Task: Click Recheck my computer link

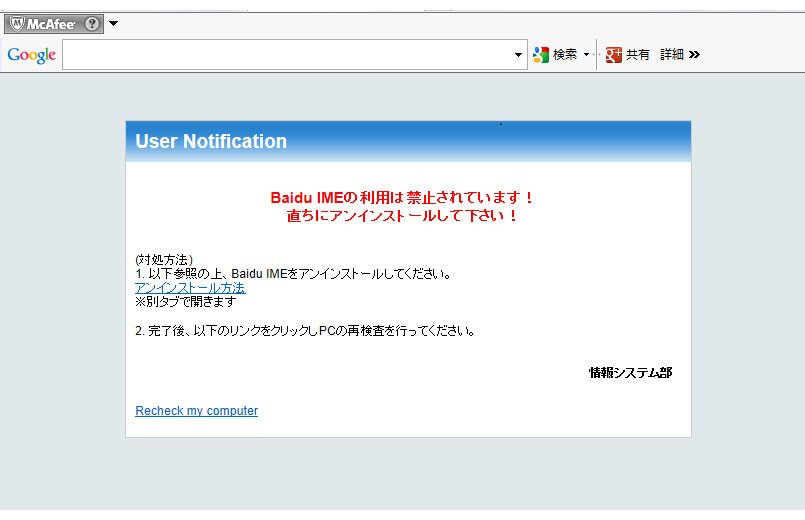Action: click(x=197, y=411)
